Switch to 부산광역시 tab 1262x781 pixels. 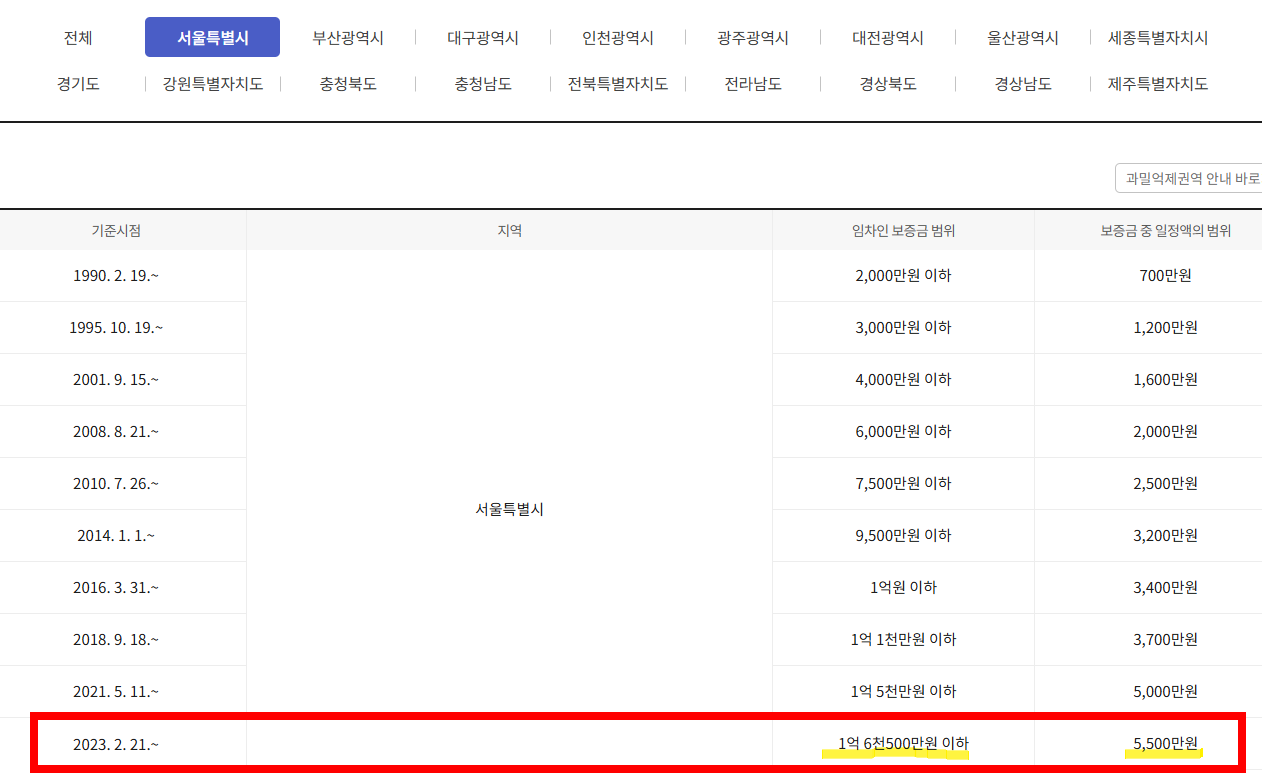point(348,38)
